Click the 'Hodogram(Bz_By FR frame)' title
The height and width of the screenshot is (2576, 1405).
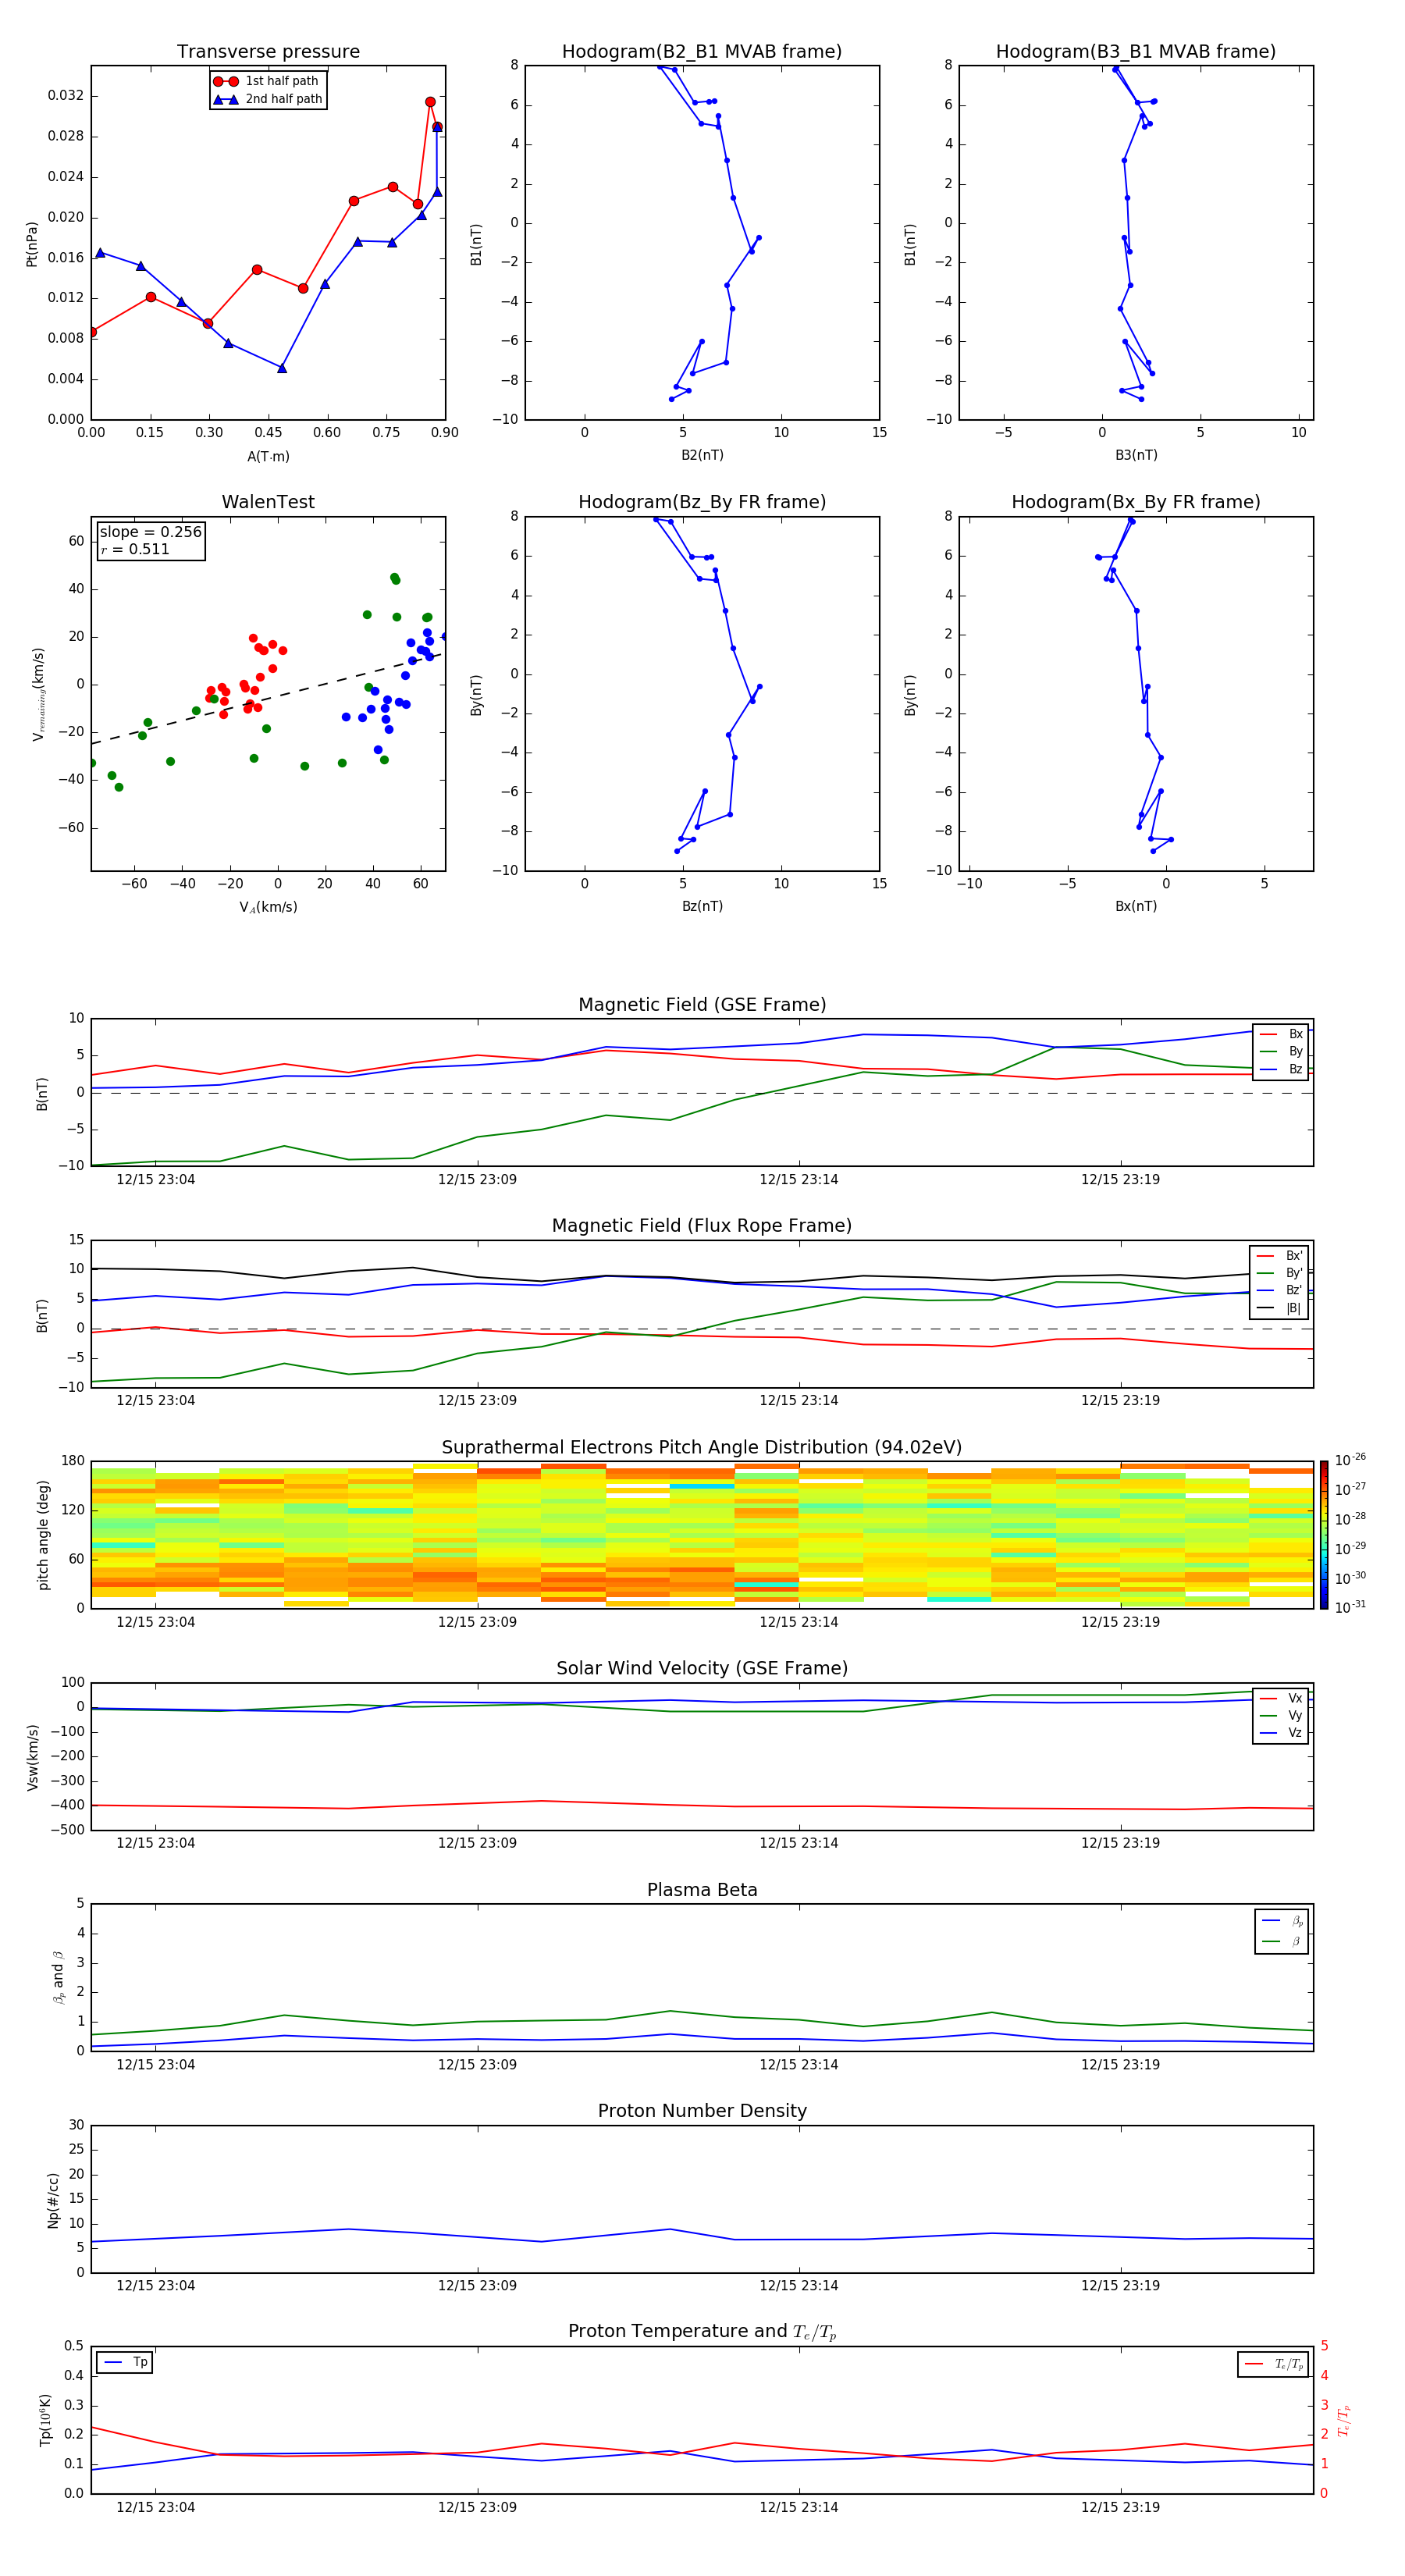(702, 502)
